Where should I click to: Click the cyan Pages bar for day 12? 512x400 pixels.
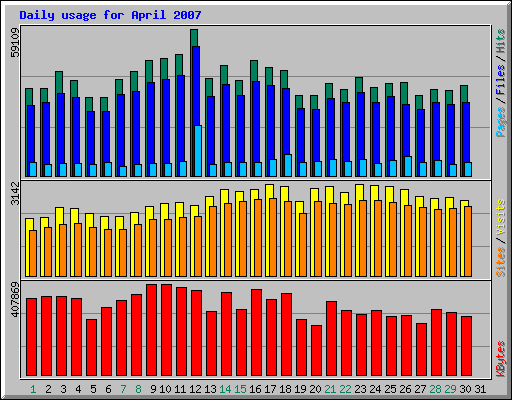tap(198, 151)
